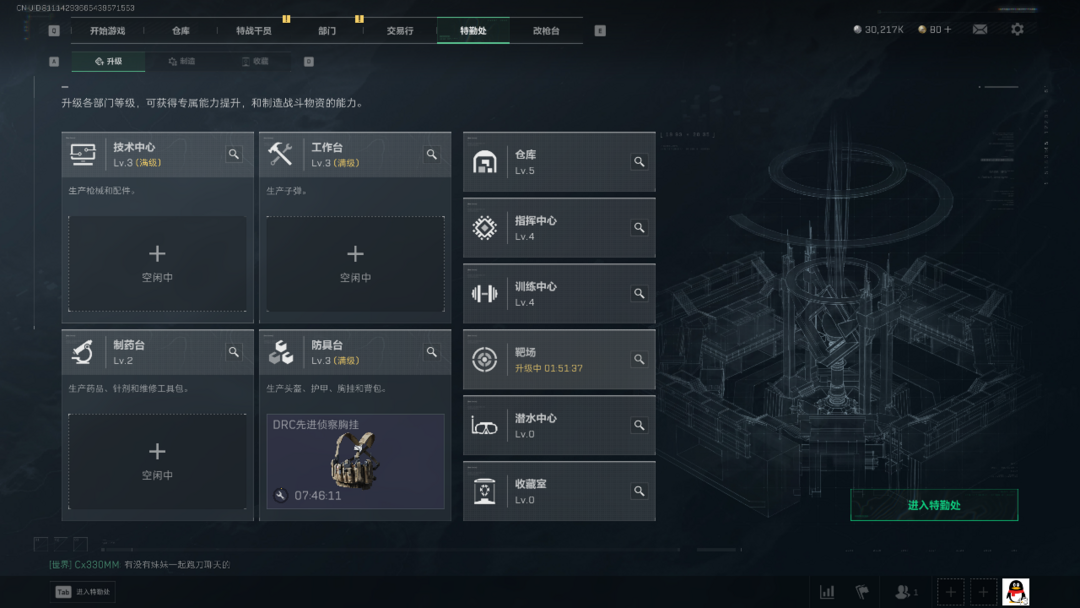Select the 制造 sub-tab

pos(182,61)
